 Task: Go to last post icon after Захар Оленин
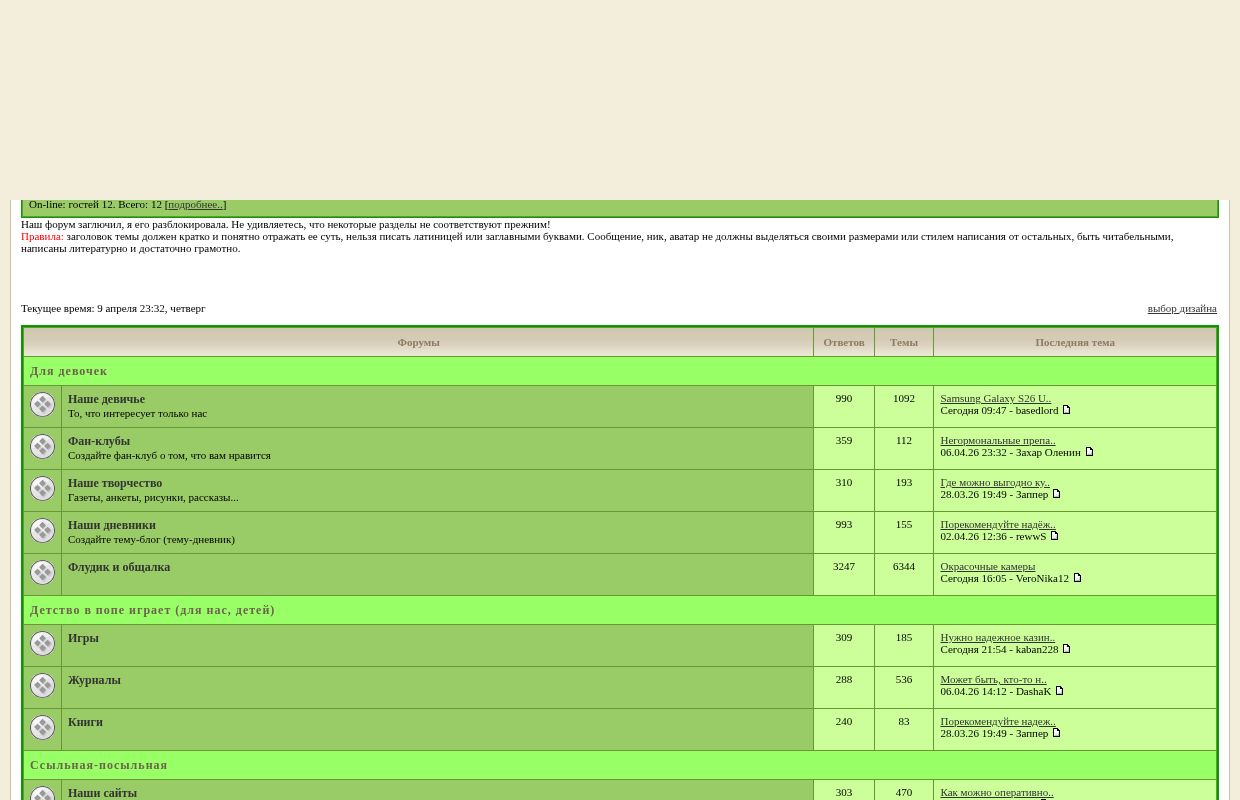(1089, 452)
